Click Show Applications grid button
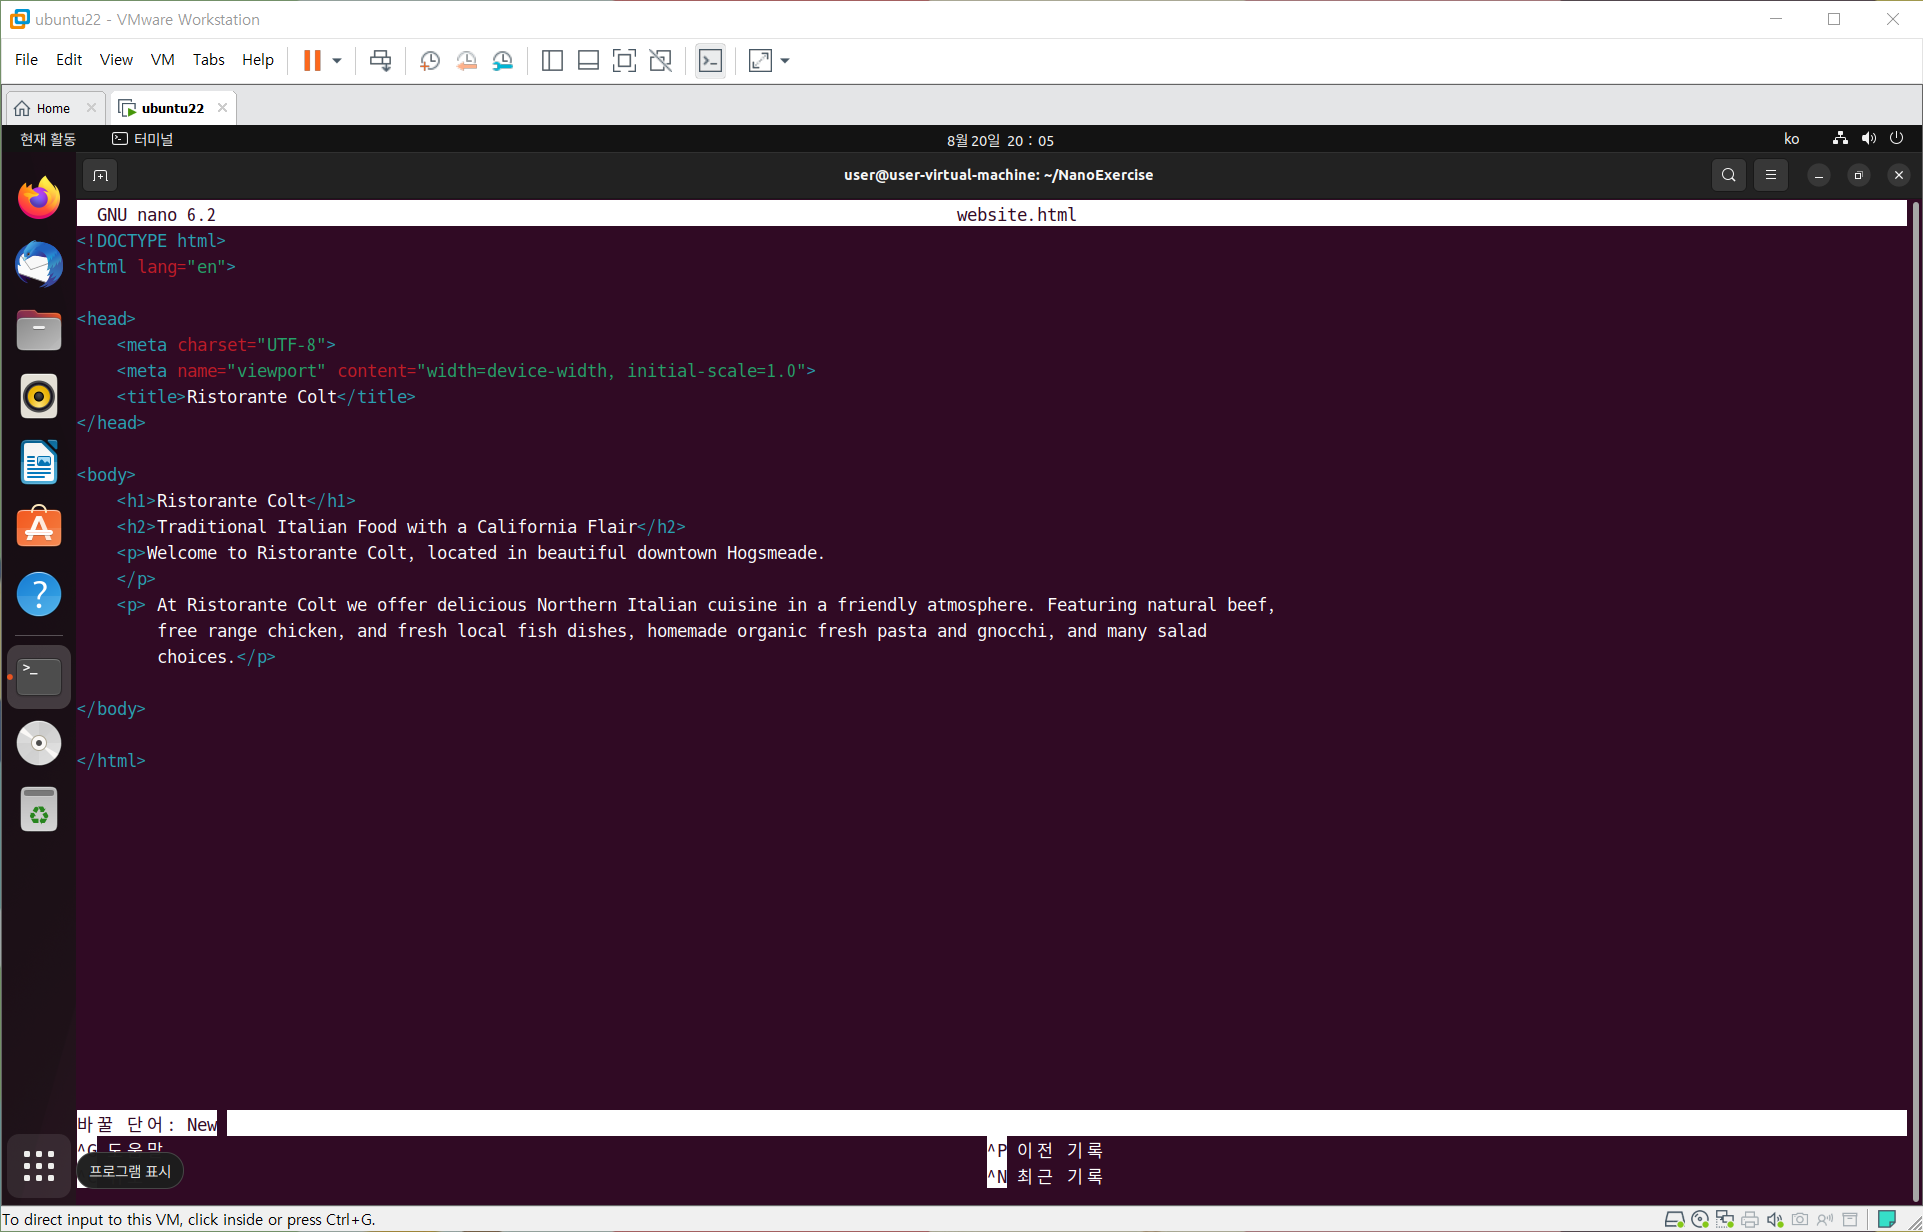This screenshot has height=1232, width=1923. [39, 1165]
